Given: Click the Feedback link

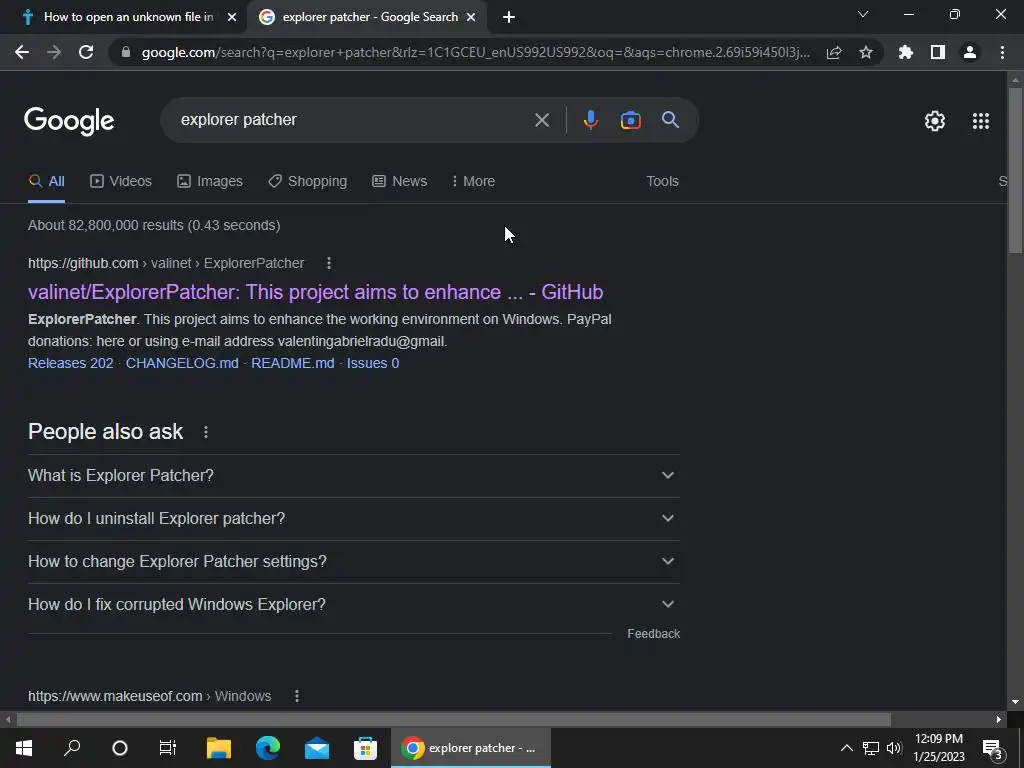Looking at the screenshot, I should coord(653,633).
